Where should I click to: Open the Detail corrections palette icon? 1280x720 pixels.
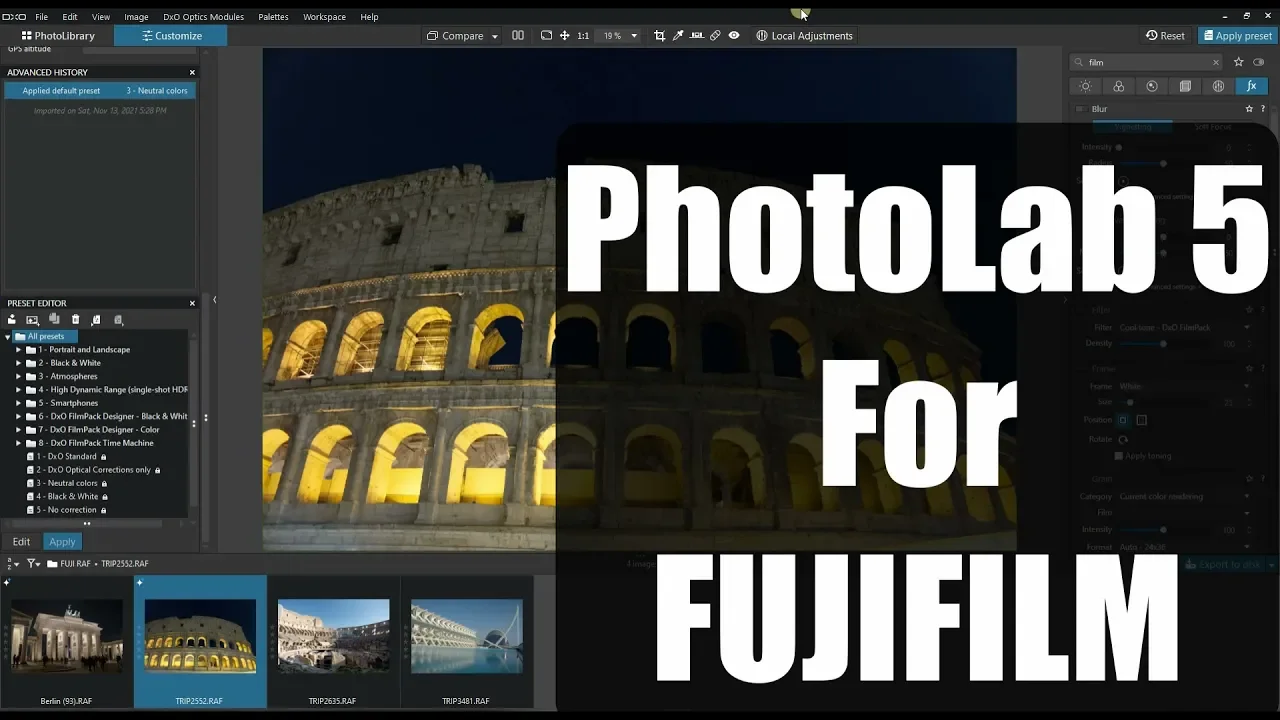1152,86
